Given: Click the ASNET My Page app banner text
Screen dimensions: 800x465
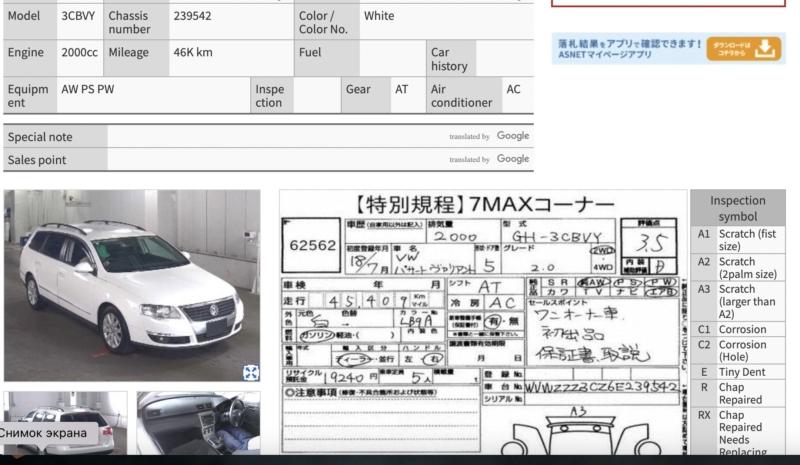Looking at the screenshot, I should click(x=628, y=49).
